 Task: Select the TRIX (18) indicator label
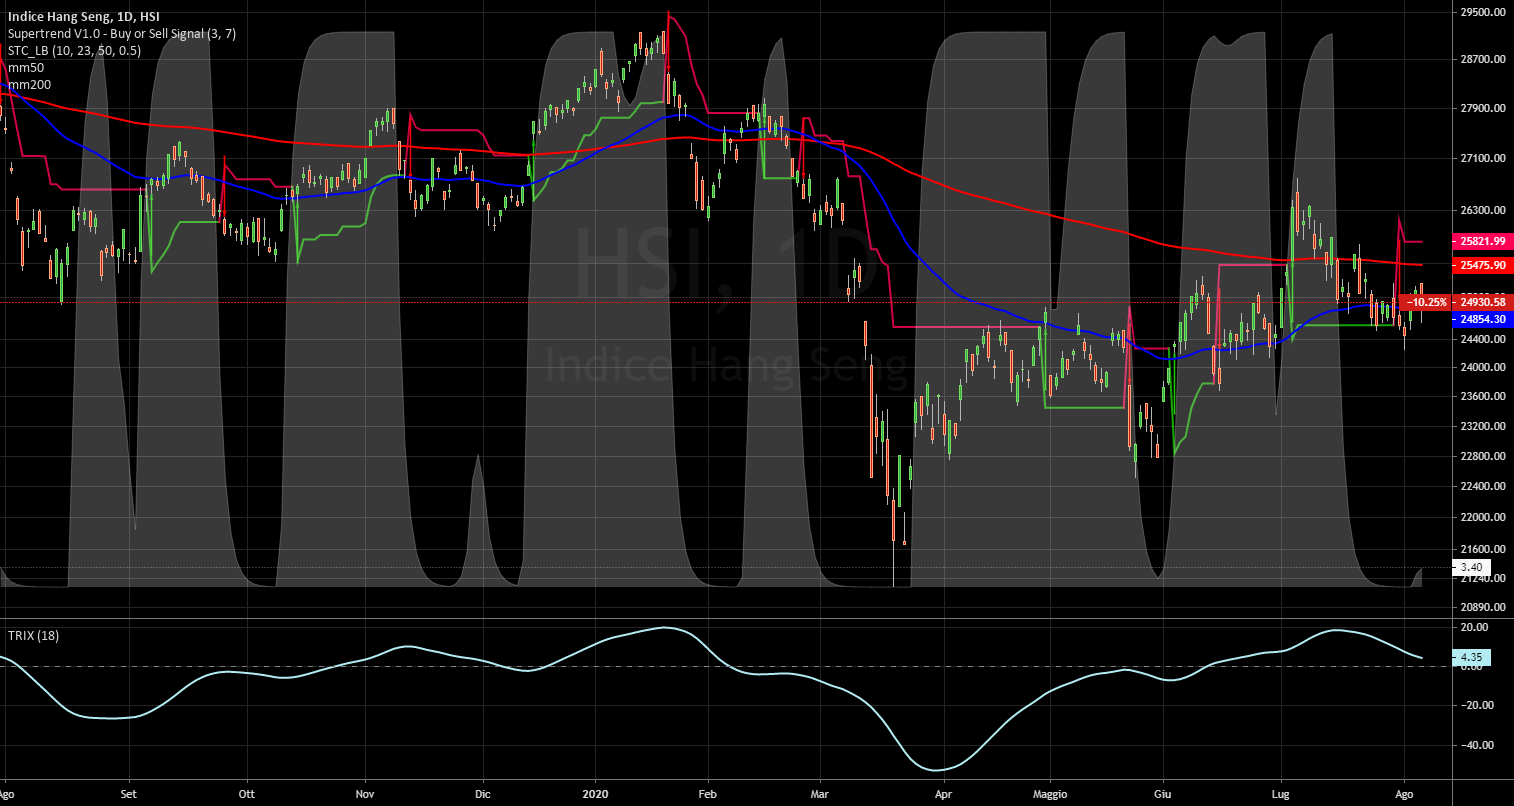point(33,635)
